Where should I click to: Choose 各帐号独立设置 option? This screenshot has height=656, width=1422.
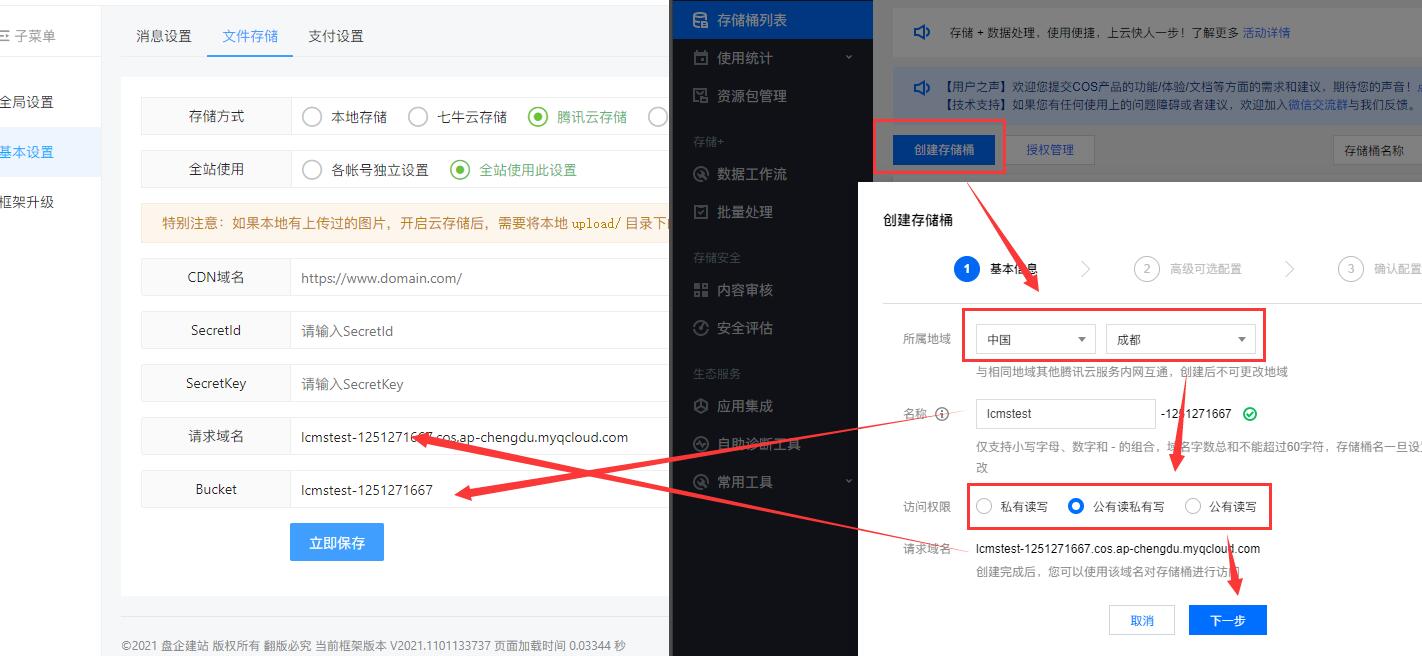pos(365,170)
